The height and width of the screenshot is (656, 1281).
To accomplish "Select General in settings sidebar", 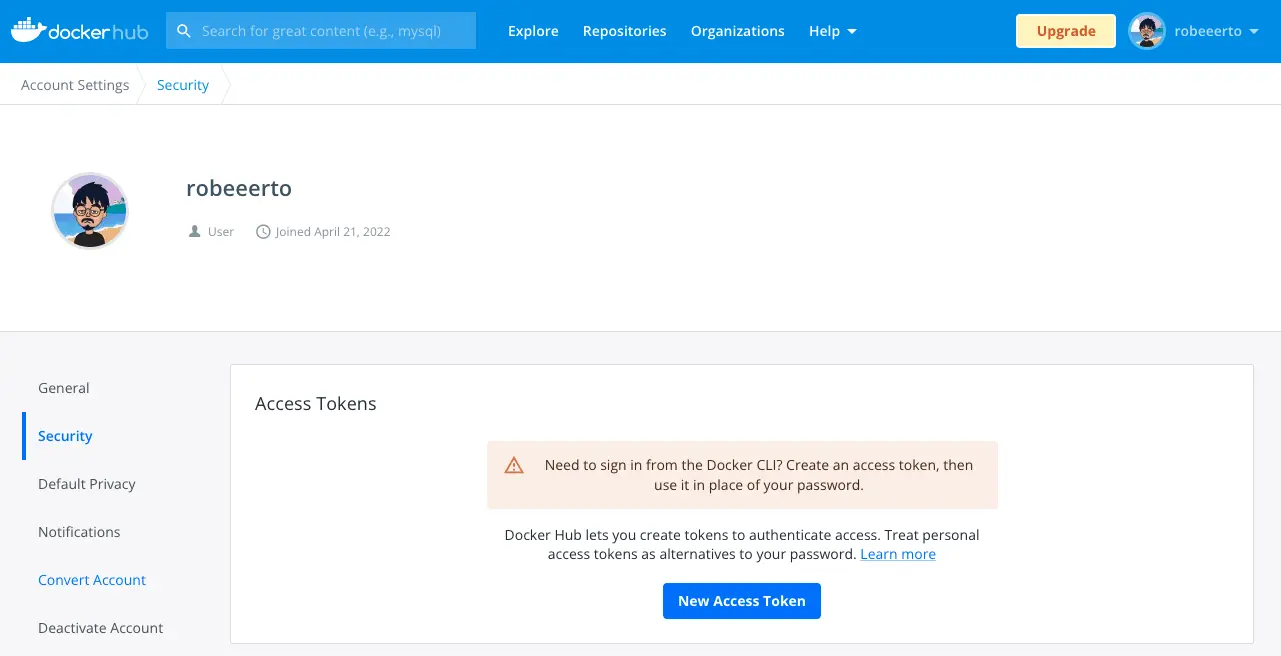I will point(64,388).
